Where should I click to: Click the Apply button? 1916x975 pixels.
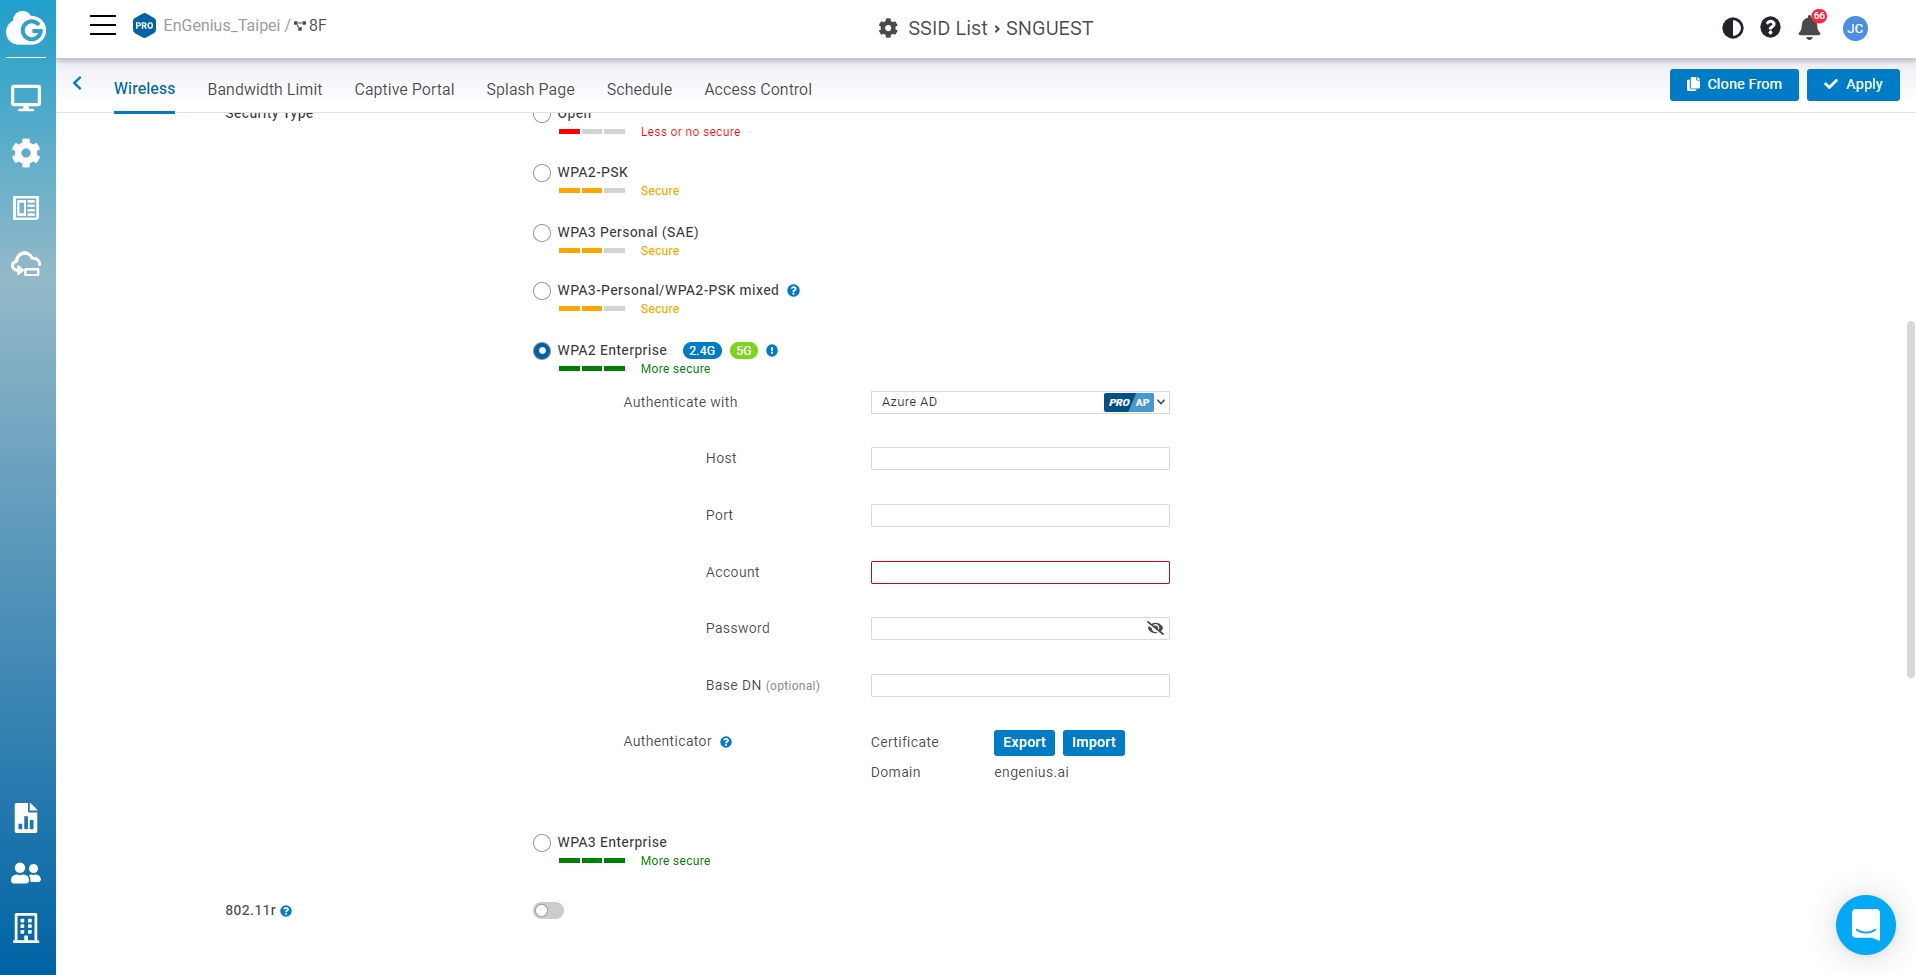[x=1852, y=85]
